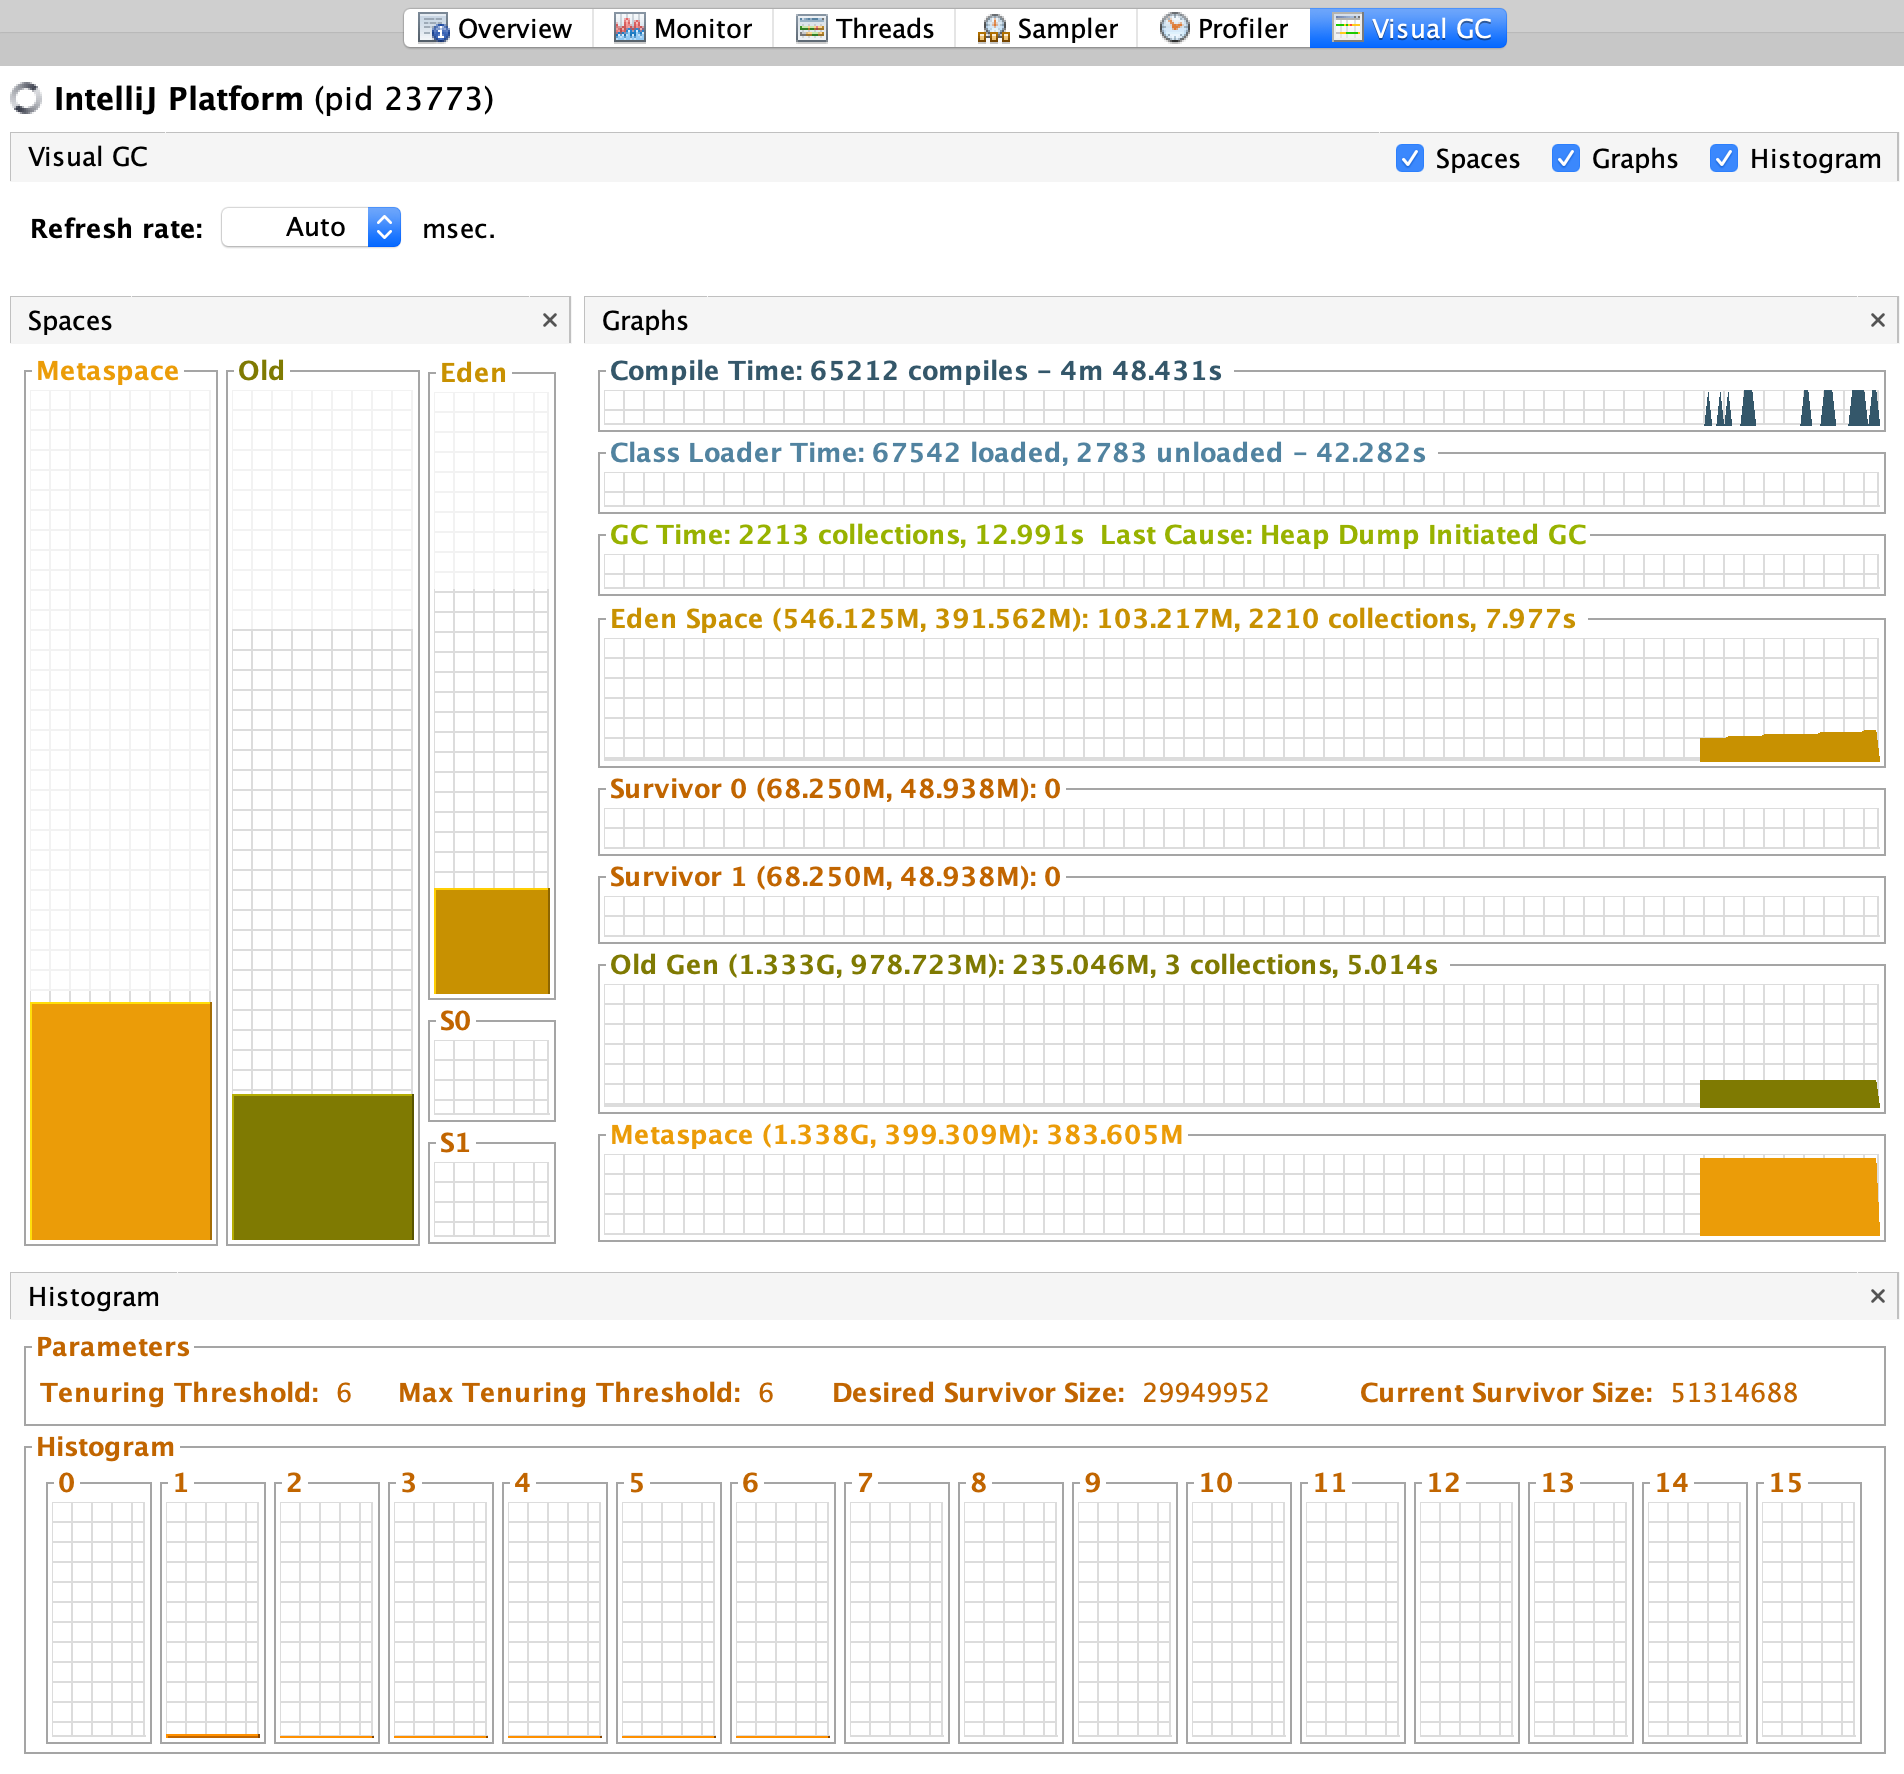Screen dimensions: 1904x1774
Task: Click the Compile Time graph
Action: (1241, 407)
